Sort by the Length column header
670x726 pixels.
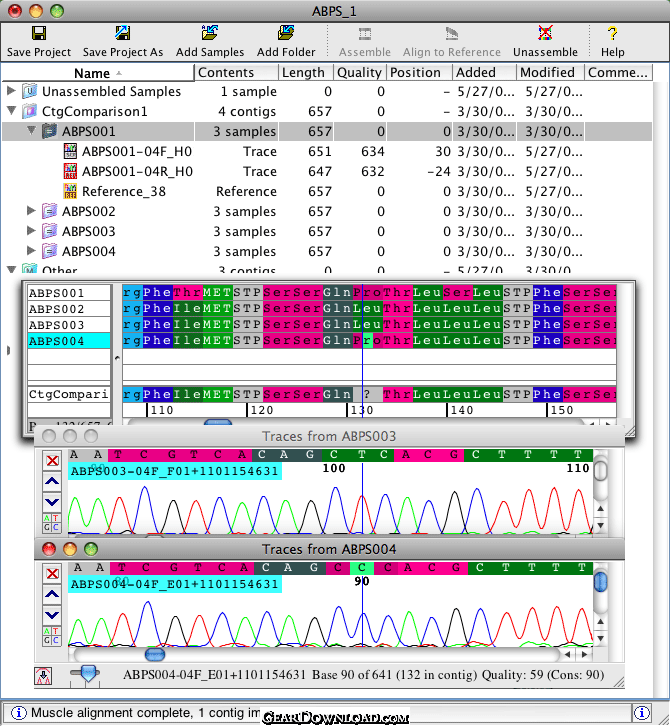pyautogui.click(x=306, y=73)
